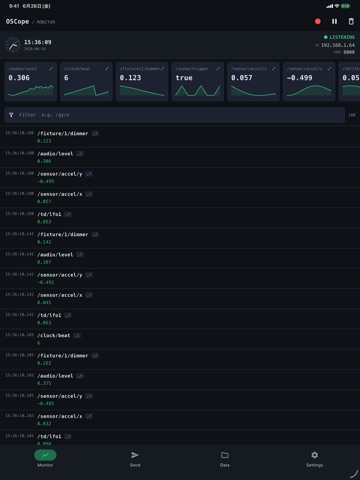Open the /clock/beat sawtooth sparkline
360x480 pixels.
point(86,91)
